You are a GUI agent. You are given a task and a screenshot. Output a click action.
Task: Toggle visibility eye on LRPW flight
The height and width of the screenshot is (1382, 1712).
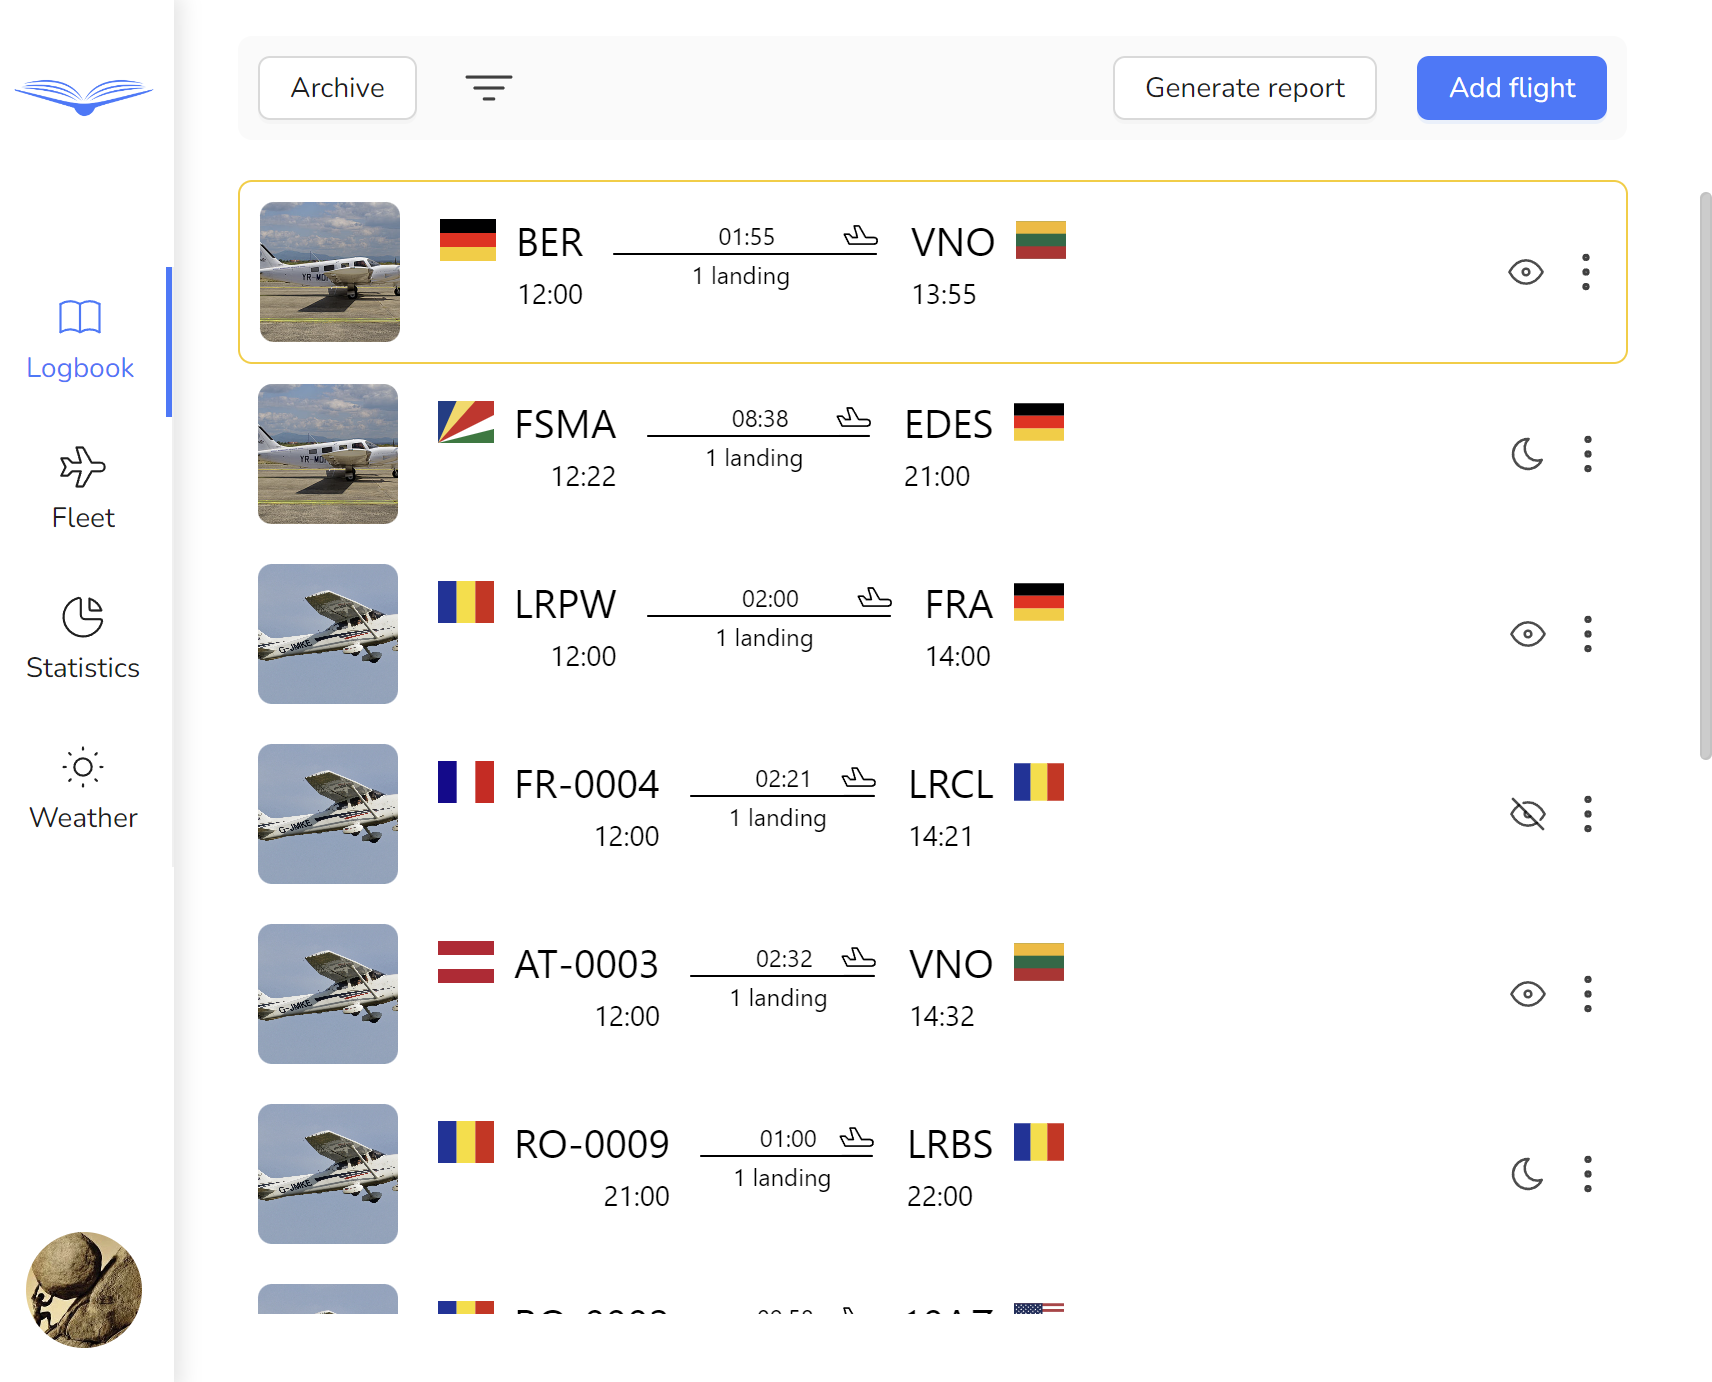click(1527, 634)
